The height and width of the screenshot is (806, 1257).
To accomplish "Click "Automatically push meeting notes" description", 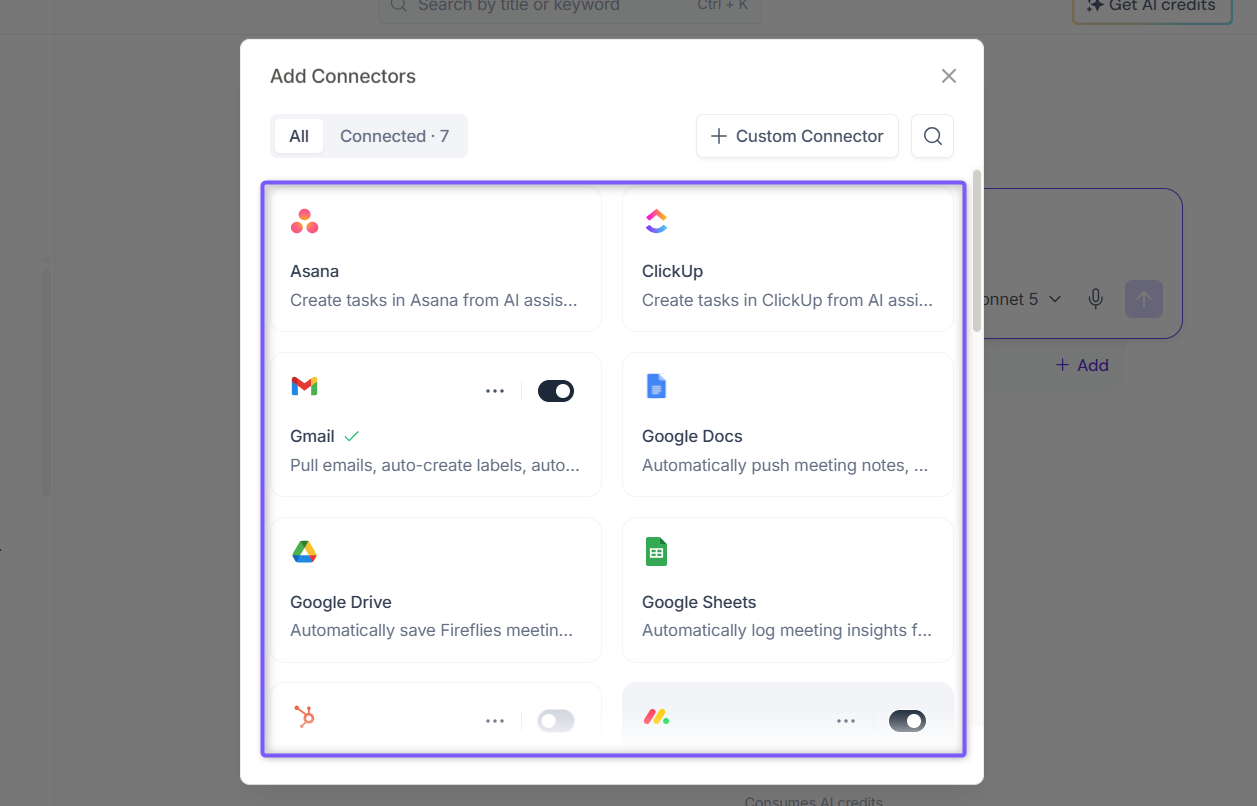I will 785,465.
